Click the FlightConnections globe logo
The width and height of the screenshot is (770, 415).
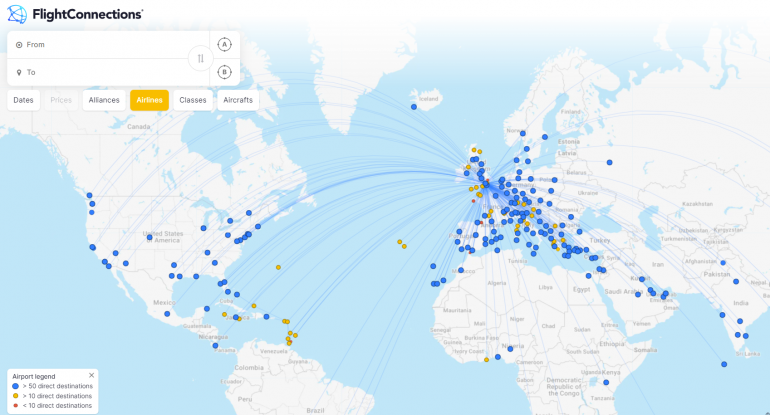[17, 14]
